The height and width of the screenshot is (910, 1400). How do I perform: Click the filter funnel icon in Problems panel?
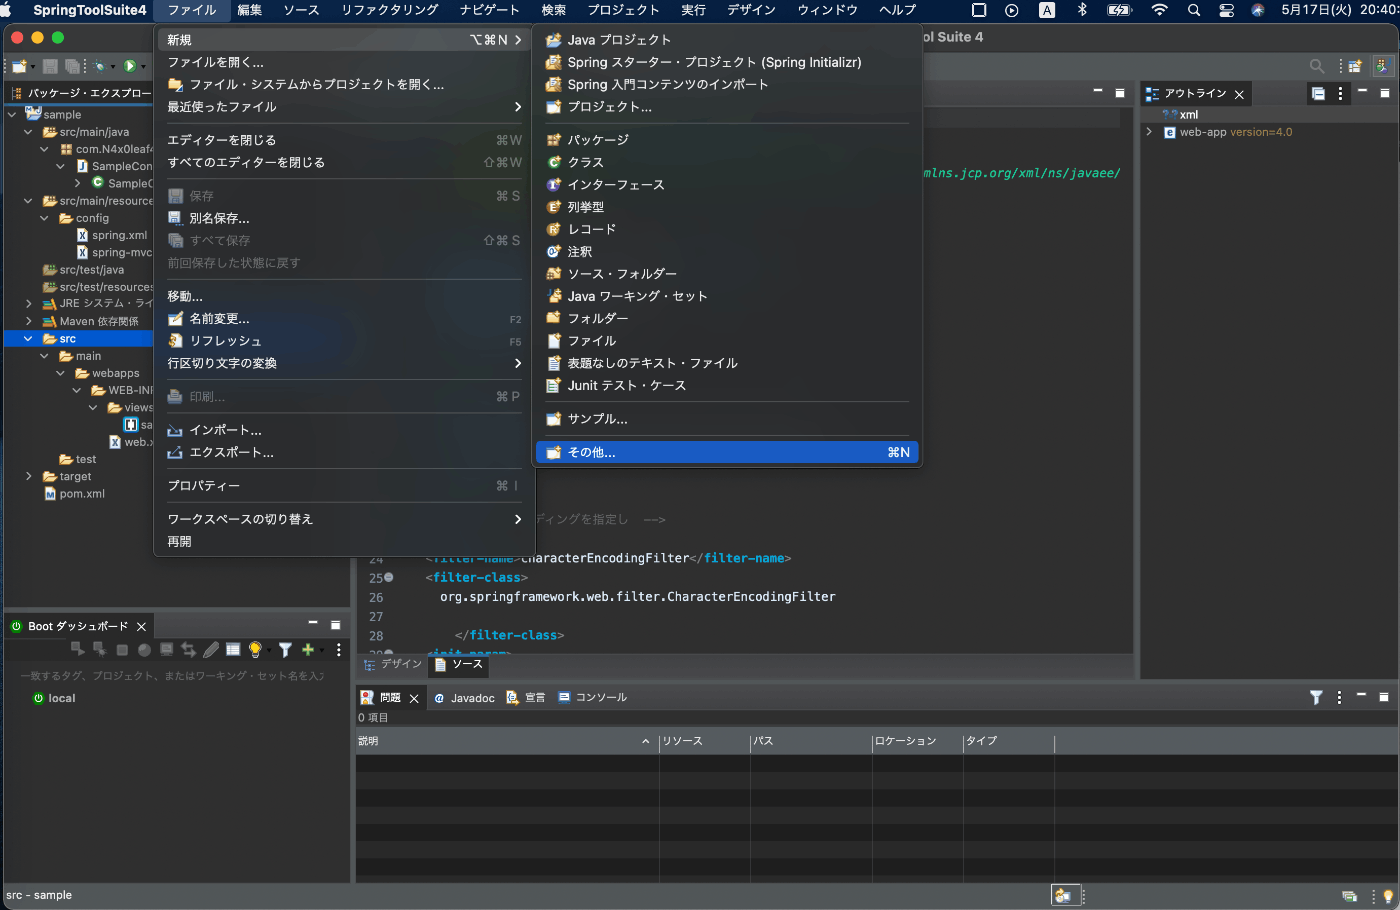point(1316,697)
